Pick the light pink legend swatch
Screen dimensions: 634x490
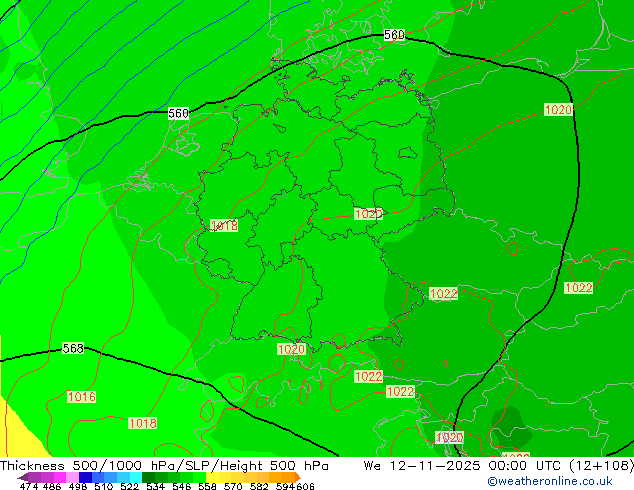[x=72, y=477]
